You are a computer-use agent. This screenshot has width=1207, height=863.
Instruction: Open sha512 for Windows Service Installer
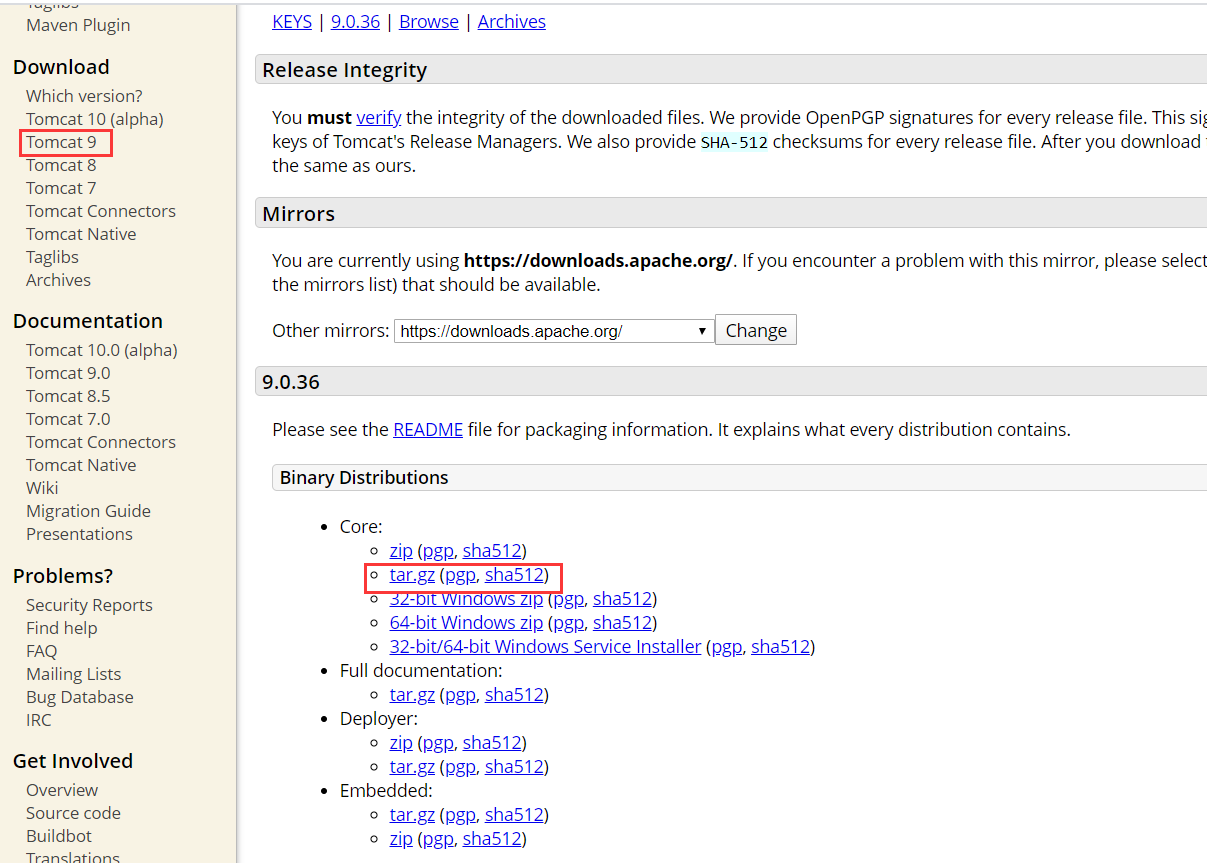coord(780,646)
